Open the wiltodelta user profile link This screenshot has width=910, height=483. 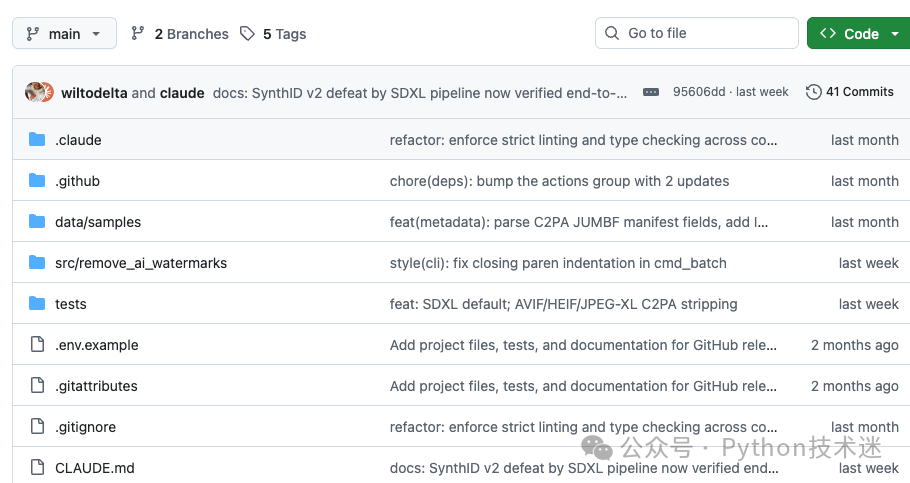pos(94,93)
